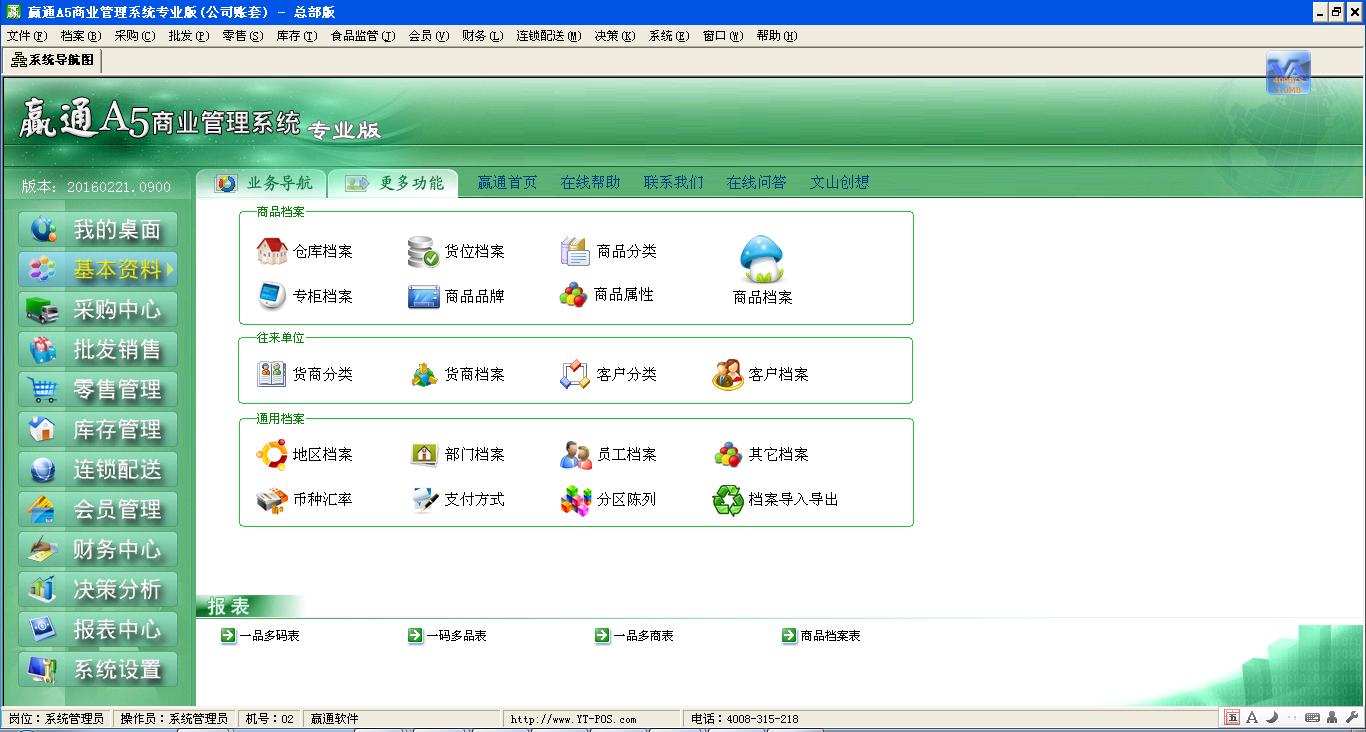Go to 采购中心 purchasing center
The image size is (1366, 732).
(x=98, y=310)
